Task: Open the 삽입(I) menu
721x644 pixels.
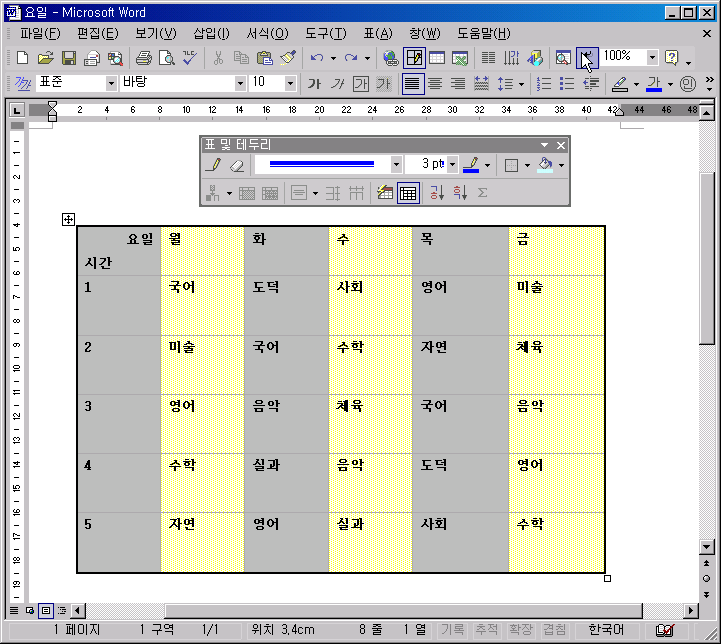Action: (x=211, y=34)
